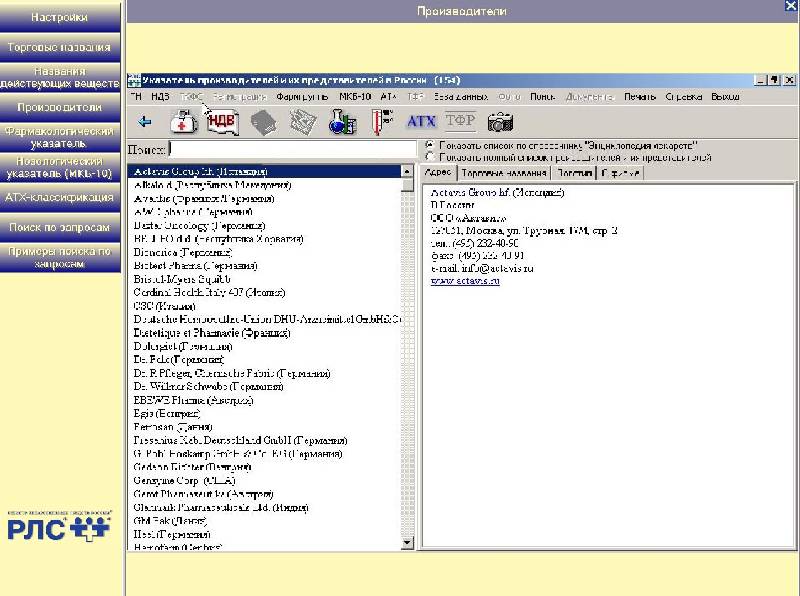Click the gray book toolbar icon
Viewport: 800px width, 596px height.
[x=263, y=122]
